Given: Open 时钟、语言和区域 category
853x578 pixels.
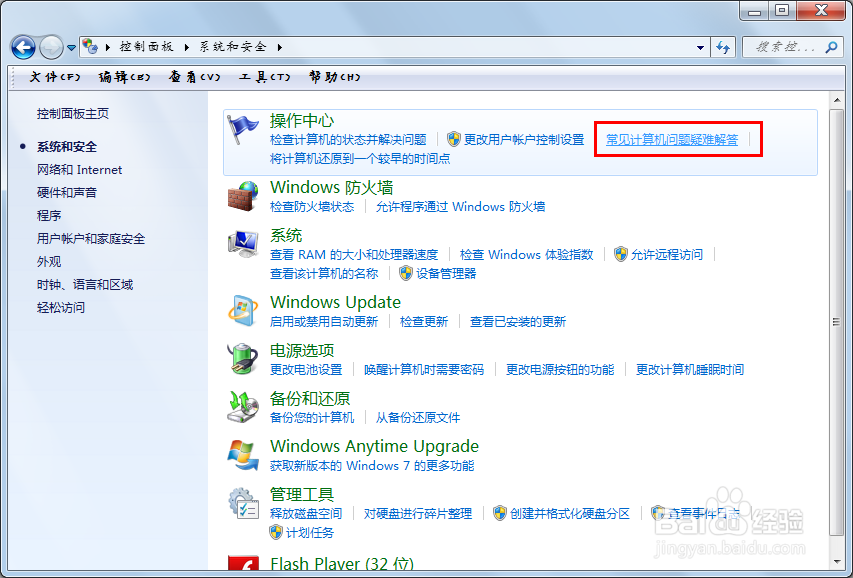Looking at the screenshot, I should tap(85, 285).
